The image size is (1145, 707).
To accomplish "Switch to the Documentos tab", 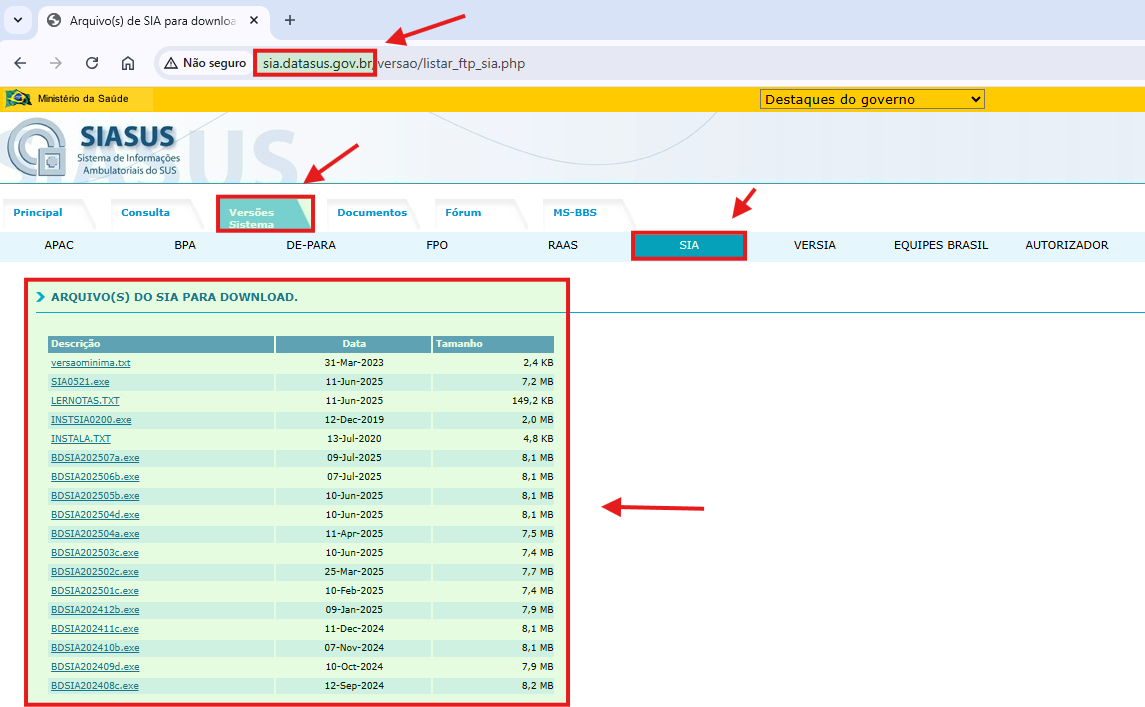I will (372, 212).
